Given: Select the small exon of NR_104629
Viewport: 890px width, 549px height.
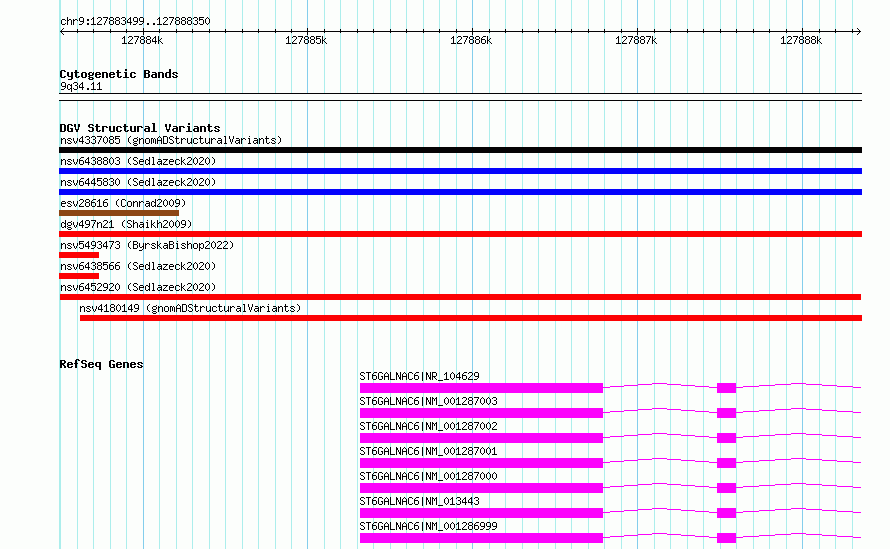Looking at the screenshot, I should 727,388.
